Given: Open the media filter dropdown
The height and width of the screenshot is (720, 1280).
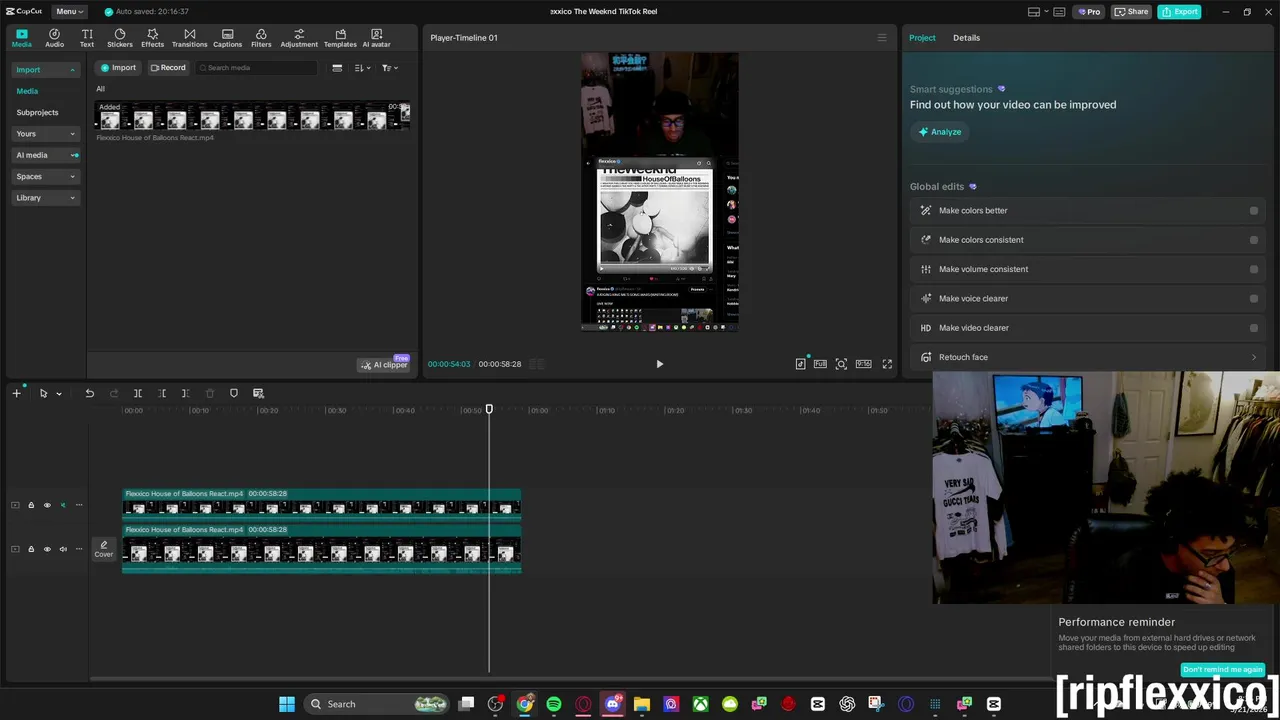Looking at the screenshot, I should tap(390, 68).
